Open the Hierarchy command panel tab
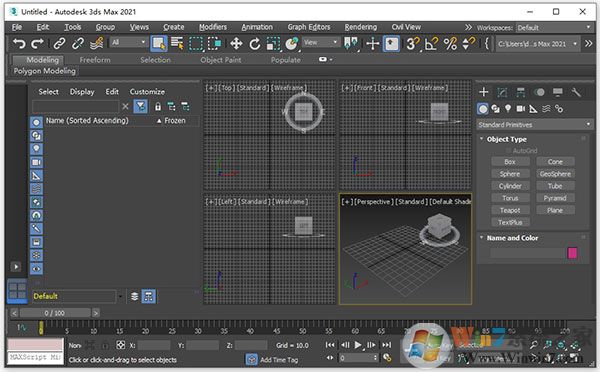Image resolution: width=600 pixels, height=372 pixels. tap(520, 92)
